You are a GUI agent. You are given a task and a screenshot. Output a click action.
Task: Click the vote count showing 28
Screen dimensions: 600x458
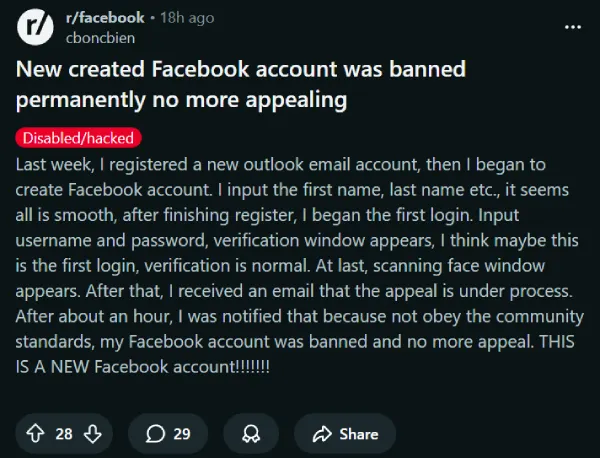click(64, 433)
